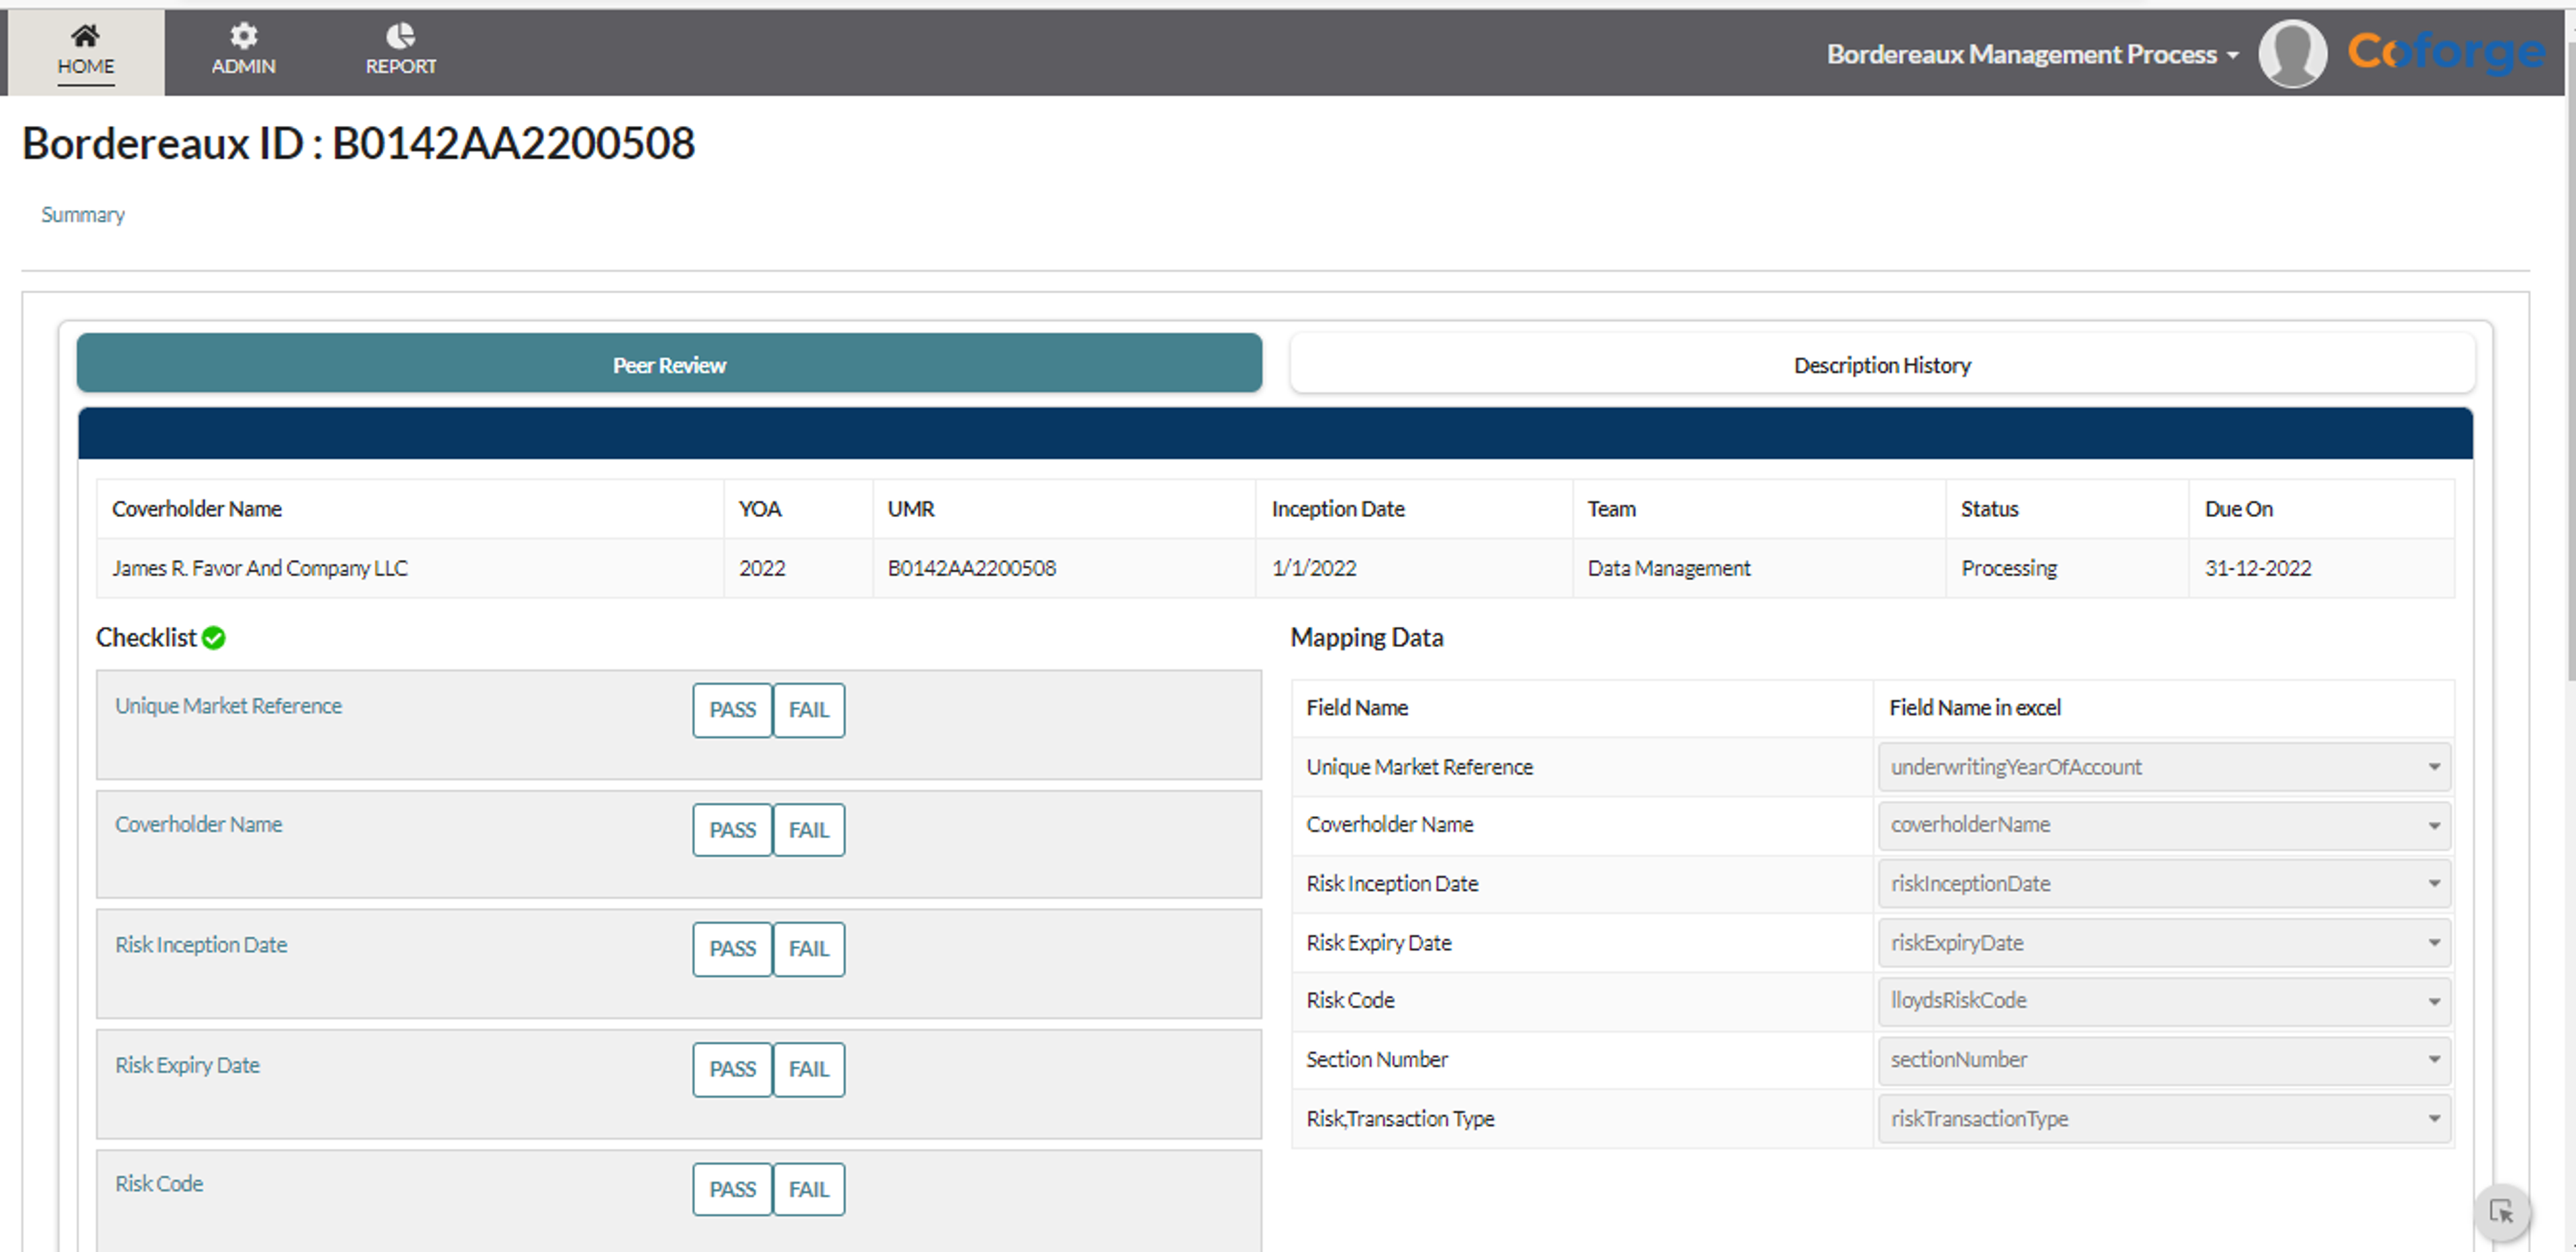
Task: Mark Risk Code as PASS
Action: click(732, 1189)
